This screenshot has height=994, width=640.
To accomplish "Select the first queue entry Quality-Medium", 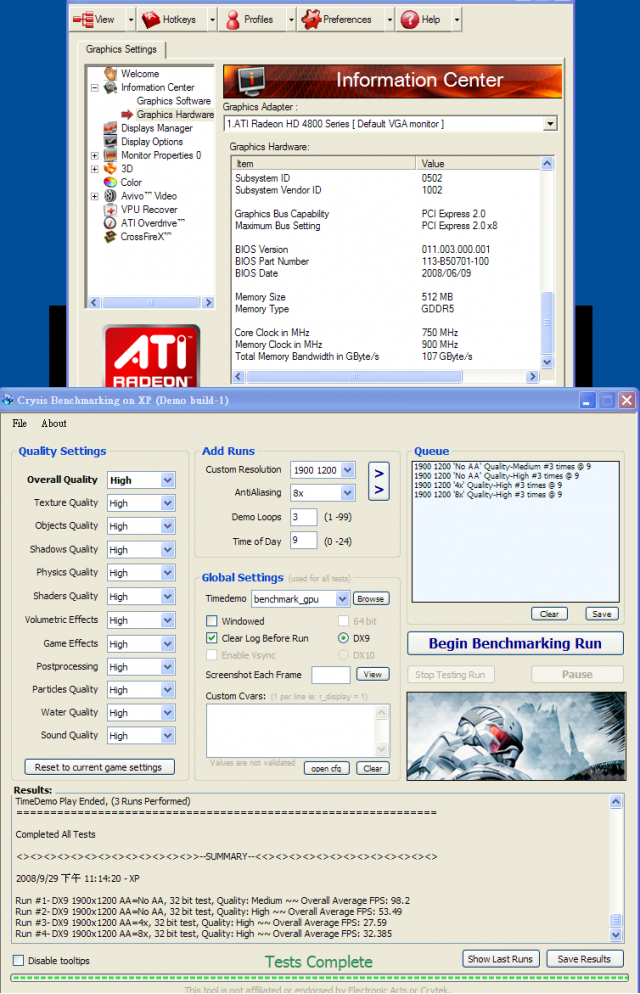I will (x=502, y=467).
